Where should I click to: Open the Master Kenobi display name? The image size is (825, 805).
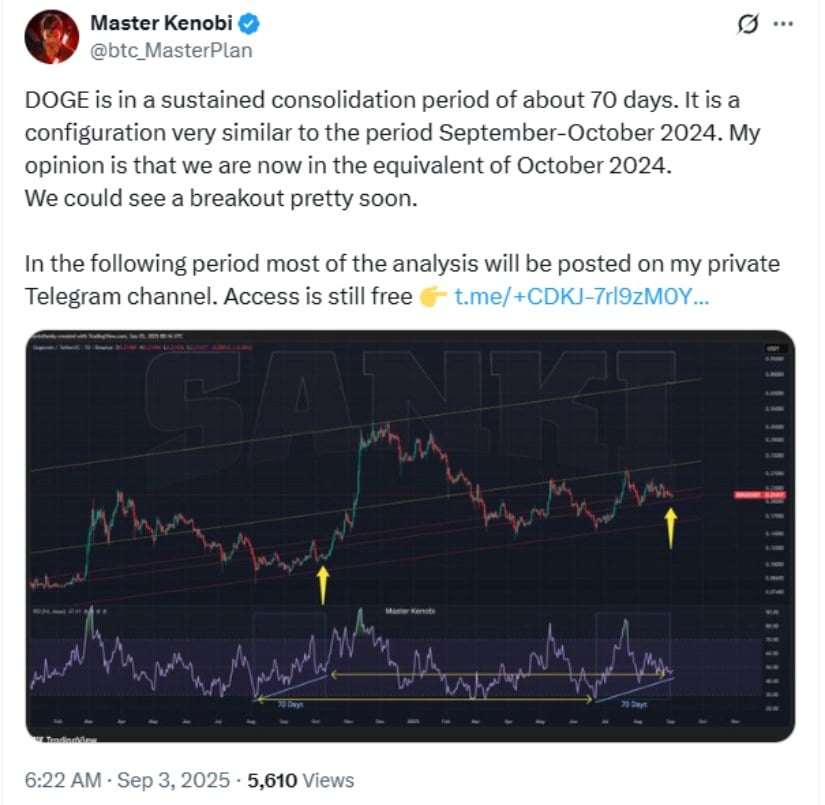click(x=162, y=23)
